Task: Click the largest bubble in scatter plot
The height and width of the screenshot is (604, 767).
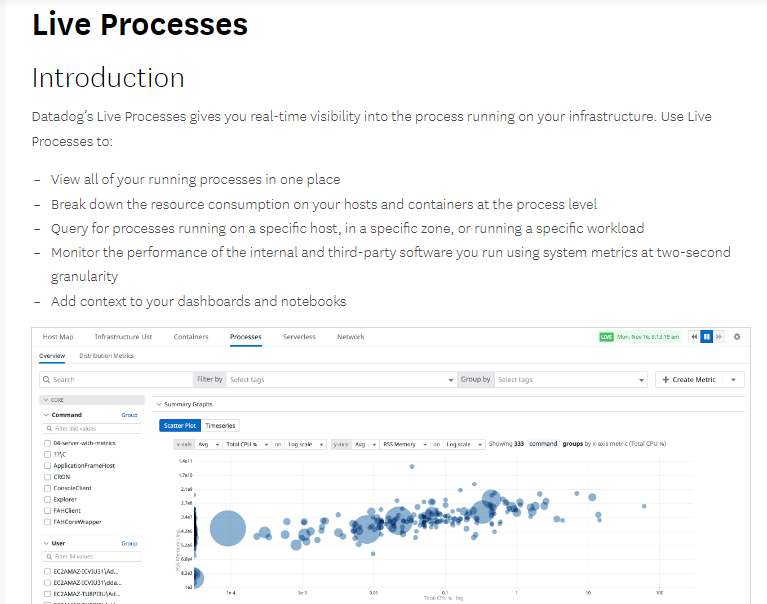Action: point(227,528)
